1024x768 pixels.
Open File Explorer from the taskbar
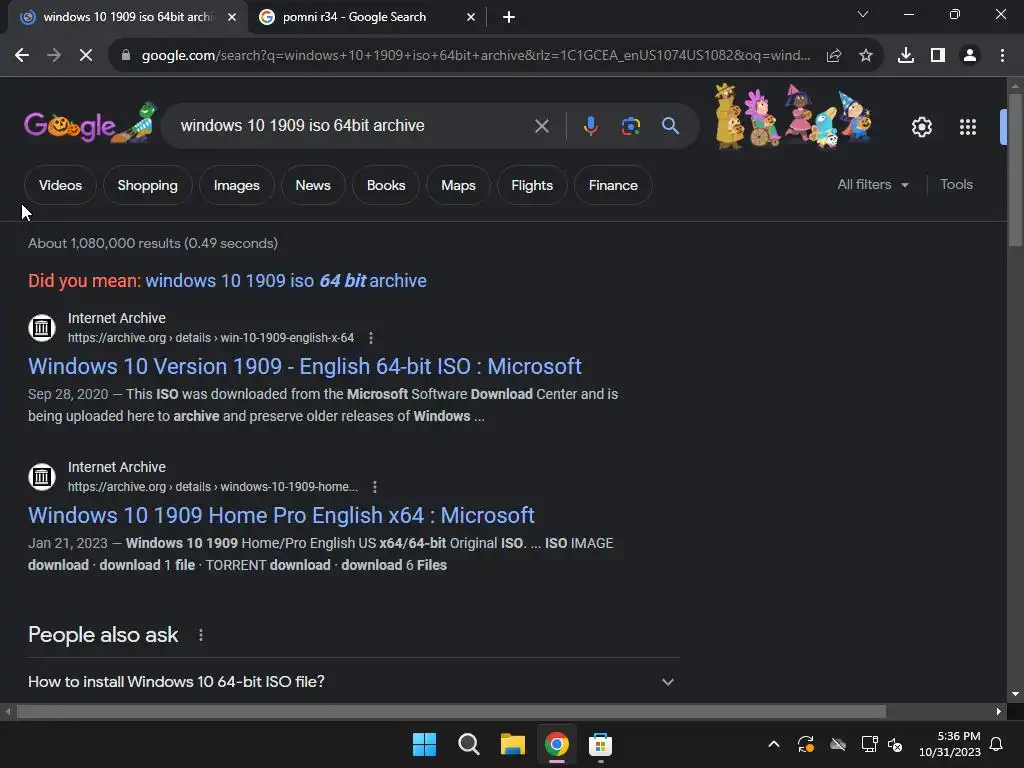tap(513, 744)
